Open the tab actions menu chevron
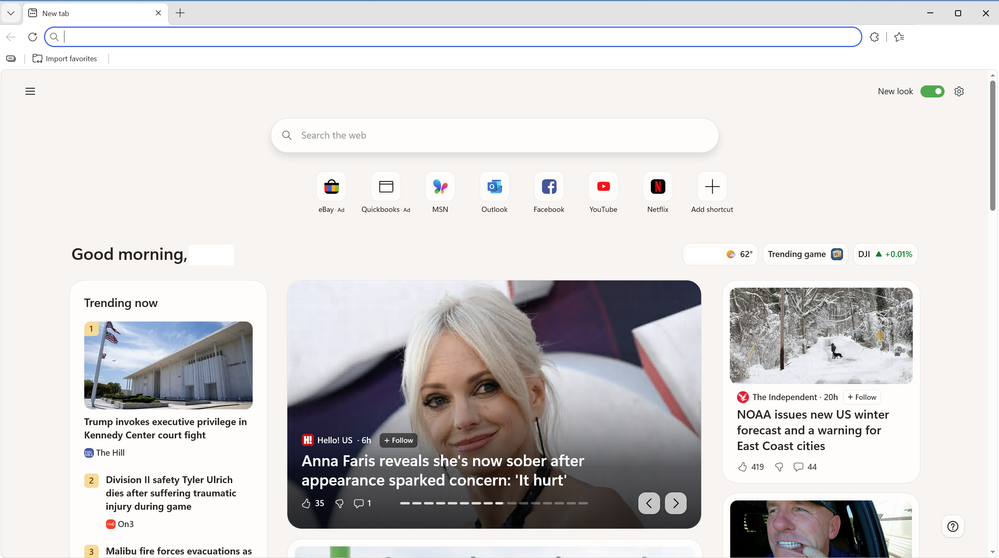The image size is (999, 558). tap(11, 13)
